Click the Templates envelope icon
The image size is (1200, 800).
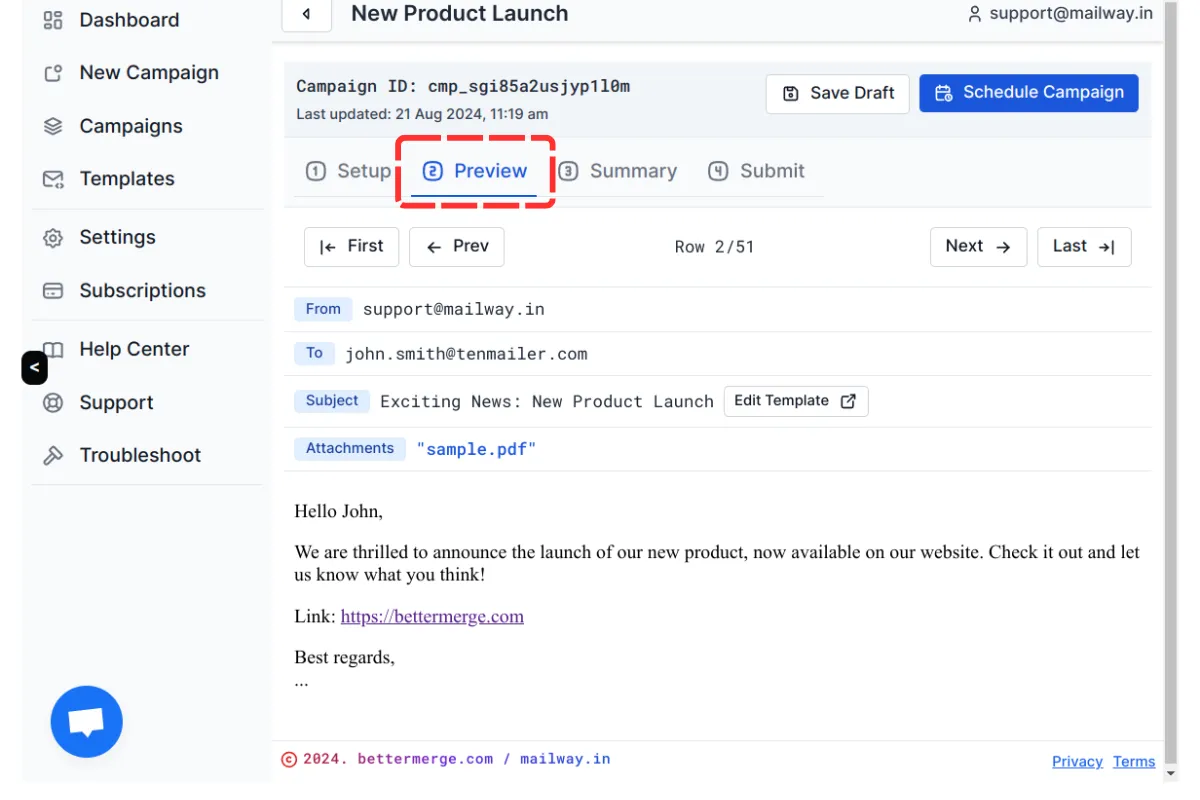pyautogui.click(x=53, y=179)
